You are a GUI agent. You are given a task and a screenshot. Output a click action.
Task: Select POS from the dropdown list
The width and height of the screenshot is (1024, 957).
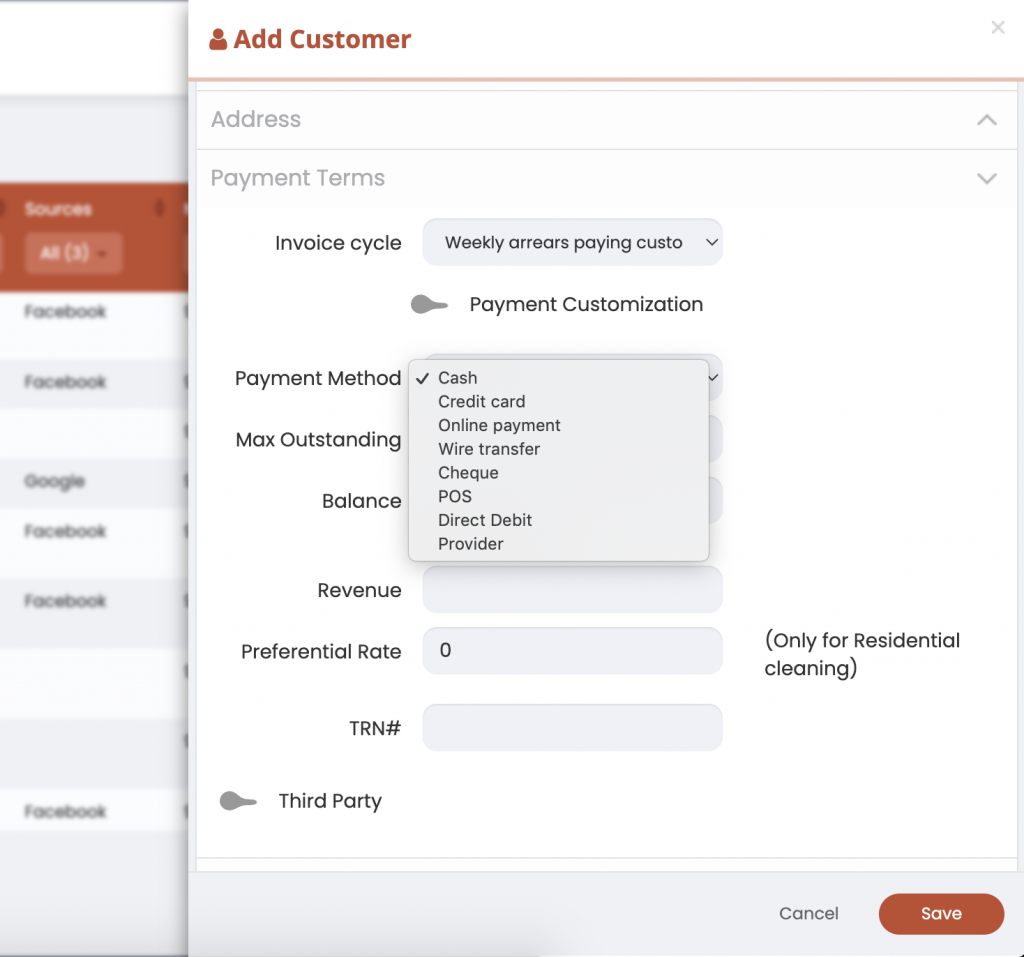tap(455, 497)
